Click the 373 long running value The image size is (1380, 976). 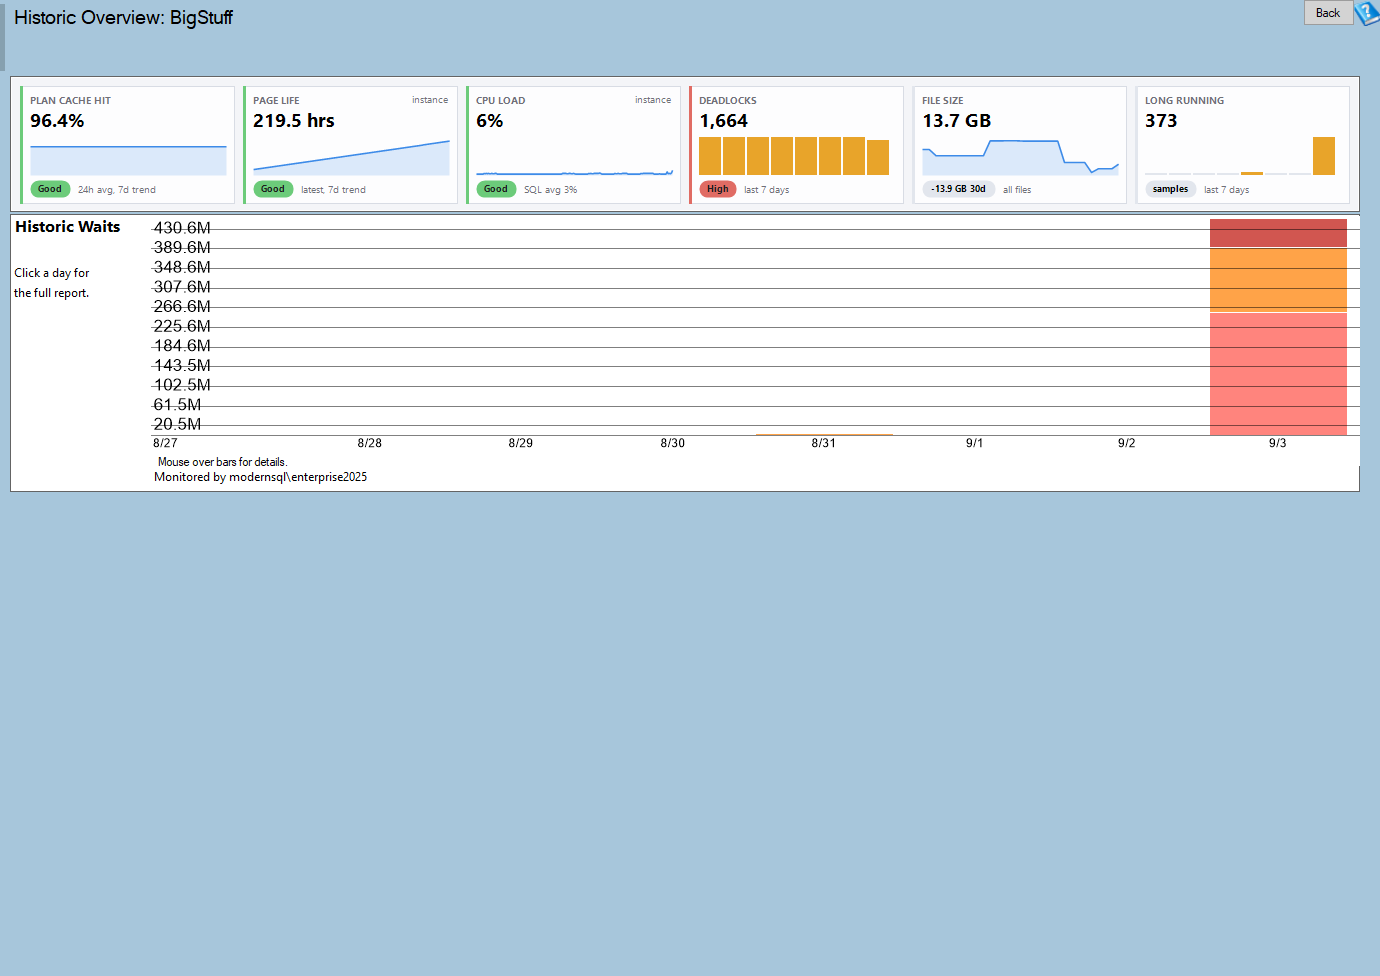pos(1161,121)
